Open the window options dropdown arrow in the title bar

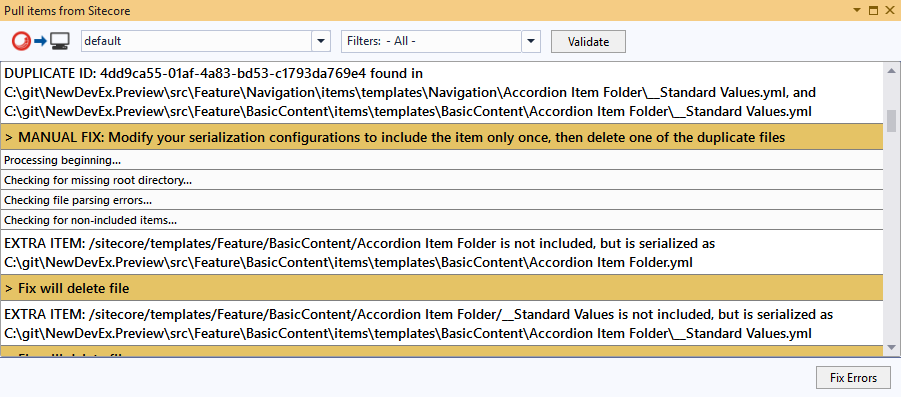pyautogui.click(x=857, y=10)
